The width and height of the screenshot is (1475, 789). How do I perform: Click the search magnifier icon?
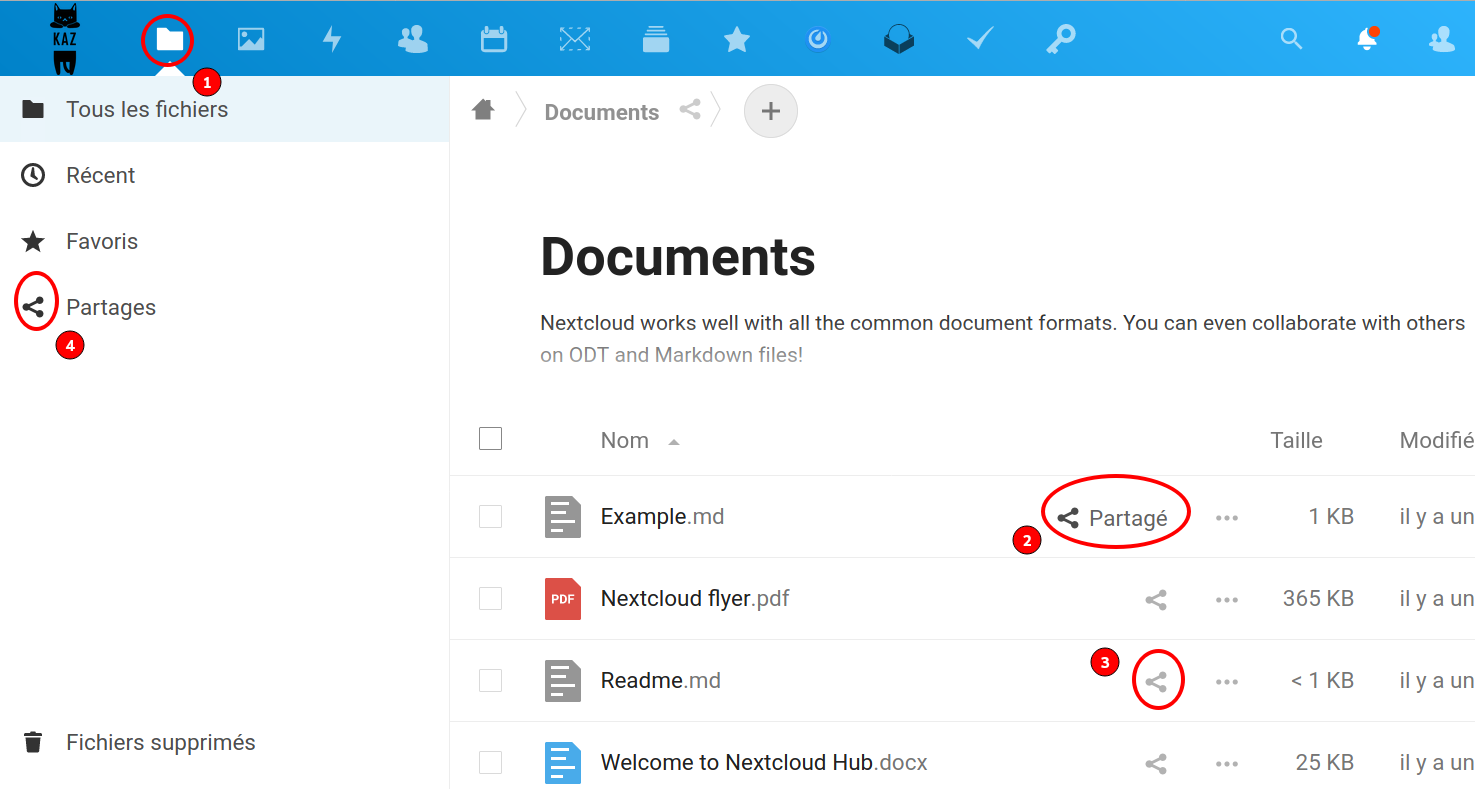(x=1291, y=39)
